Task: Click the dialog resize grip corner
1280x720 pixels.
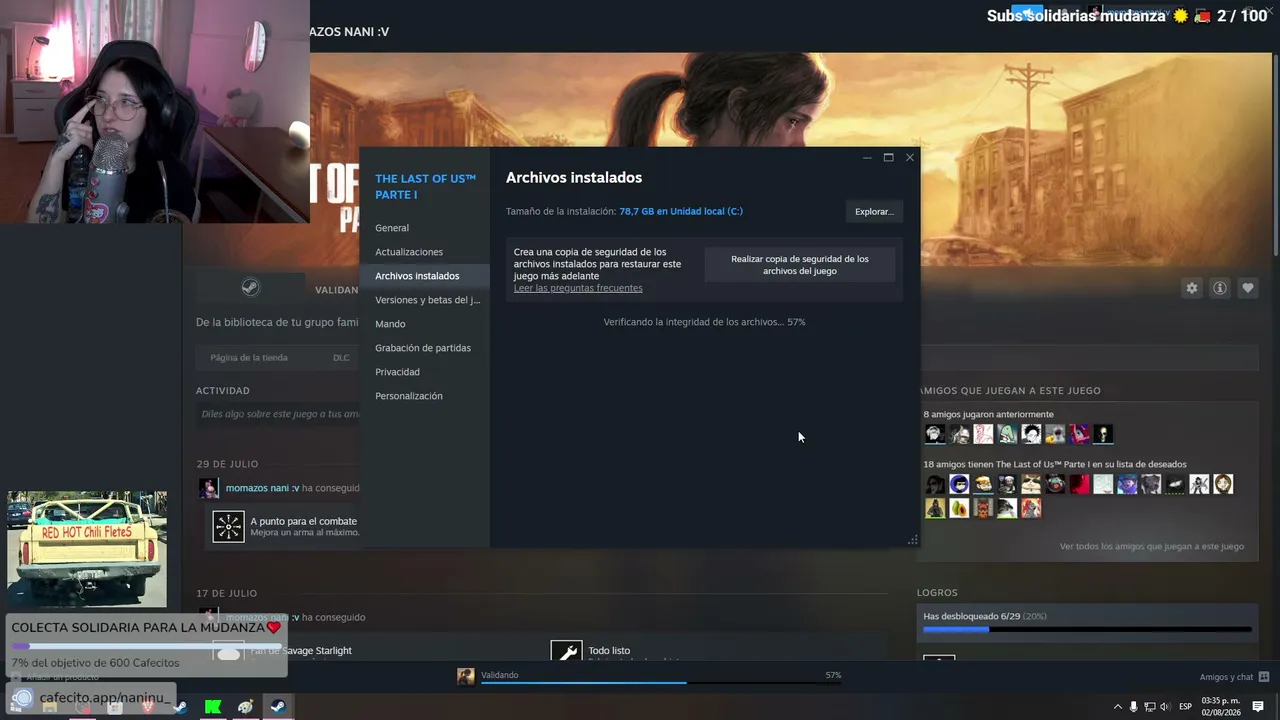Action: [912, 540]
